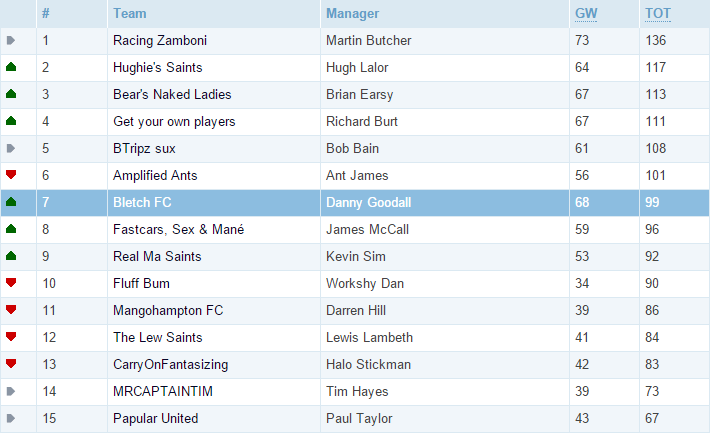Screen dimensions: 710x433
Task: Click the GW column header
Action: [x=586, y=14]
